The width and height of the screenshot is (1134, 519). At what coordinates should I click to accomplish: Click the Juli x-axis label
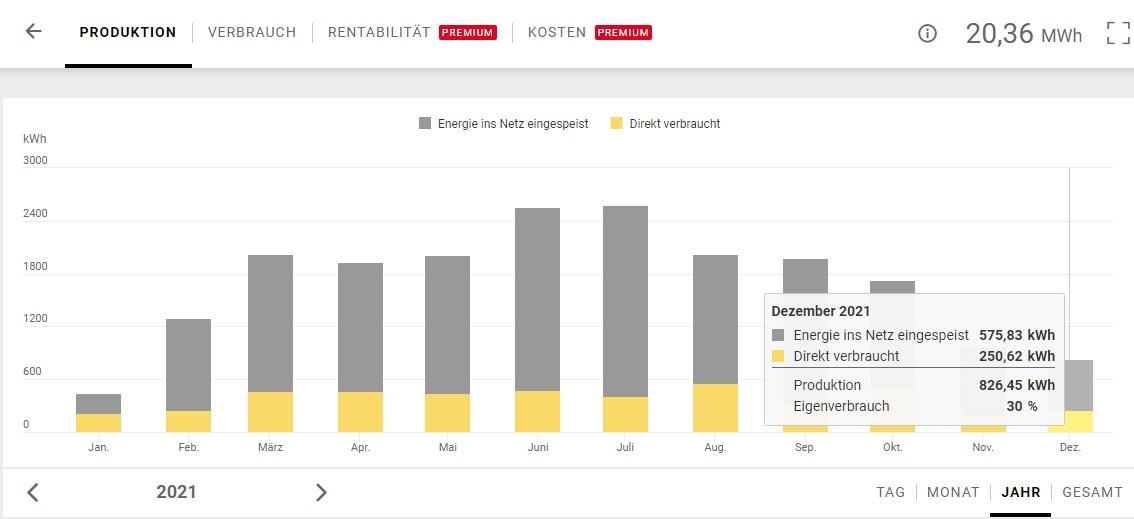[x=625, y=447]
